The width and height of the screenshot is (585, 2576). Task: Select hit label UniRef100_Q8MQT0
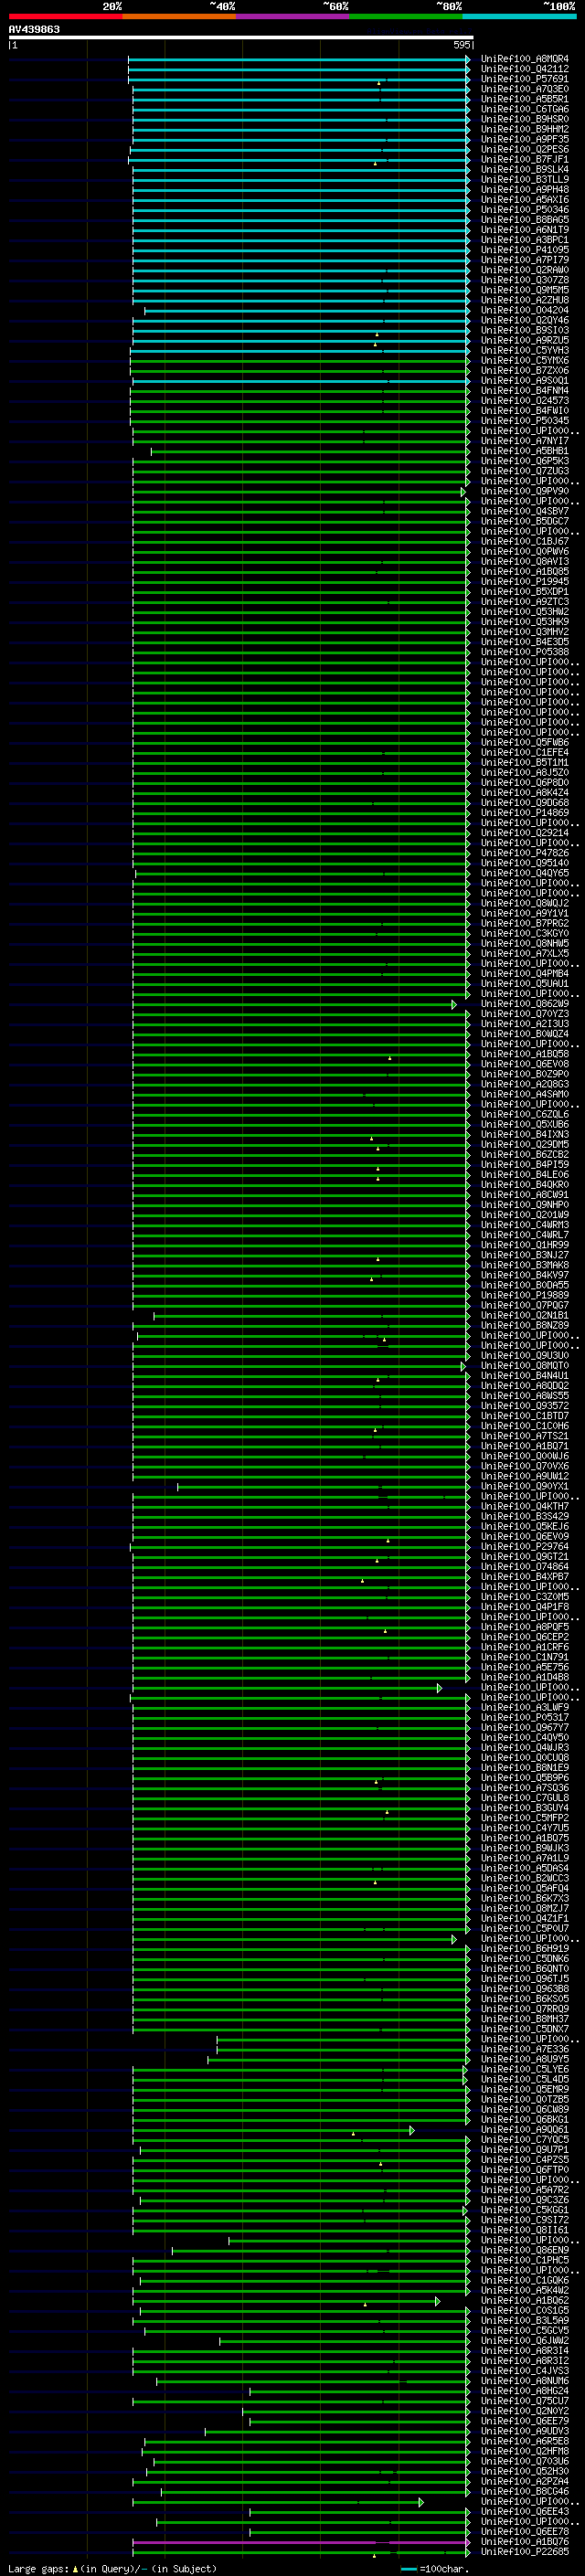coord(524,1366)
